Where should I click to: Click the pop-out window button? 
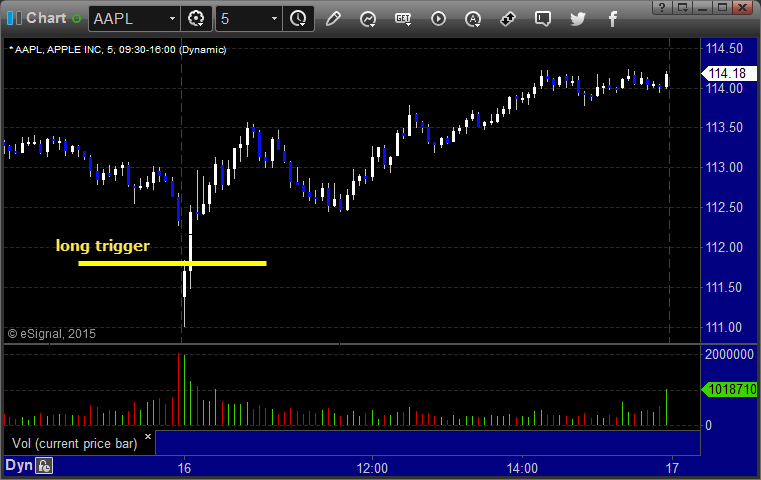(682, 7)
